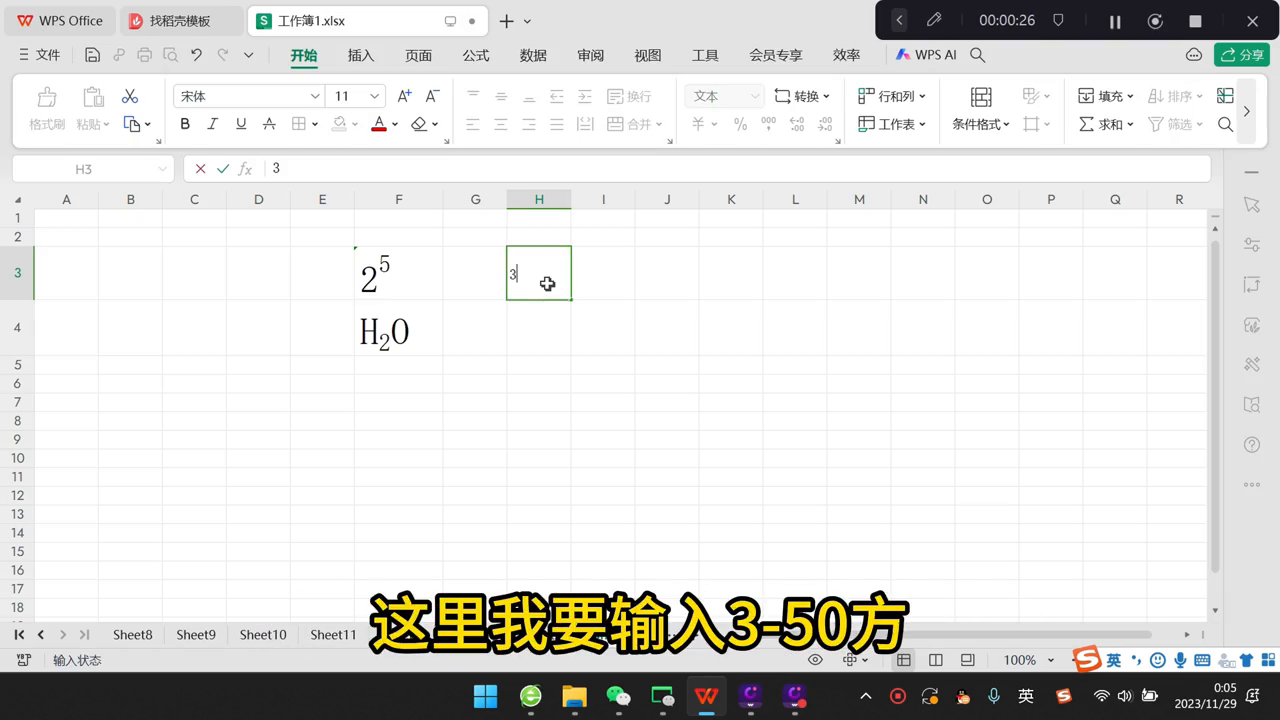Click the selection arrow icon in right sidebar
Viewport: 1280px width, 720px height.
(1252, 205)
